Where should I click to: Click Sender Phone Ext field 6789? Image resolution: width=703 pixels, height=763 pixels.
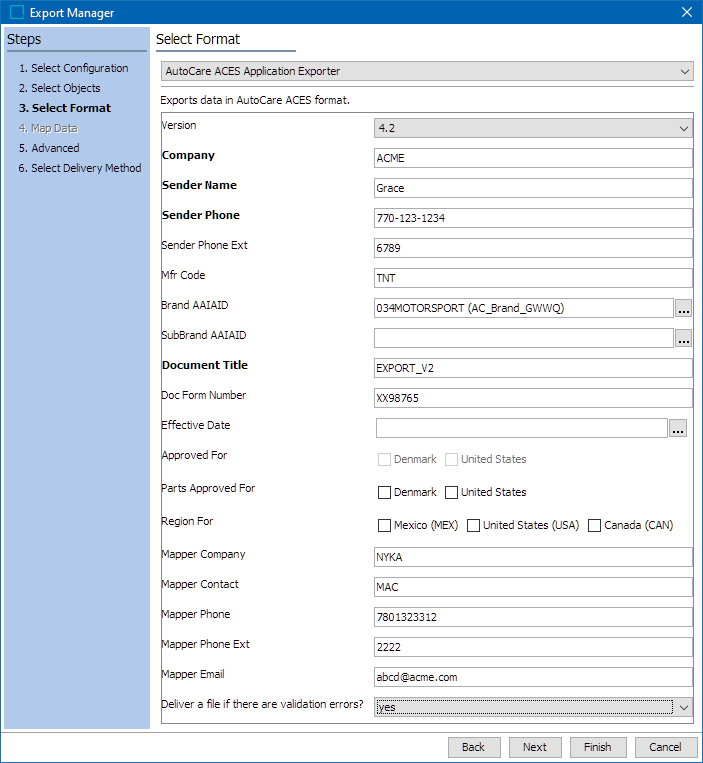point(533,248)
